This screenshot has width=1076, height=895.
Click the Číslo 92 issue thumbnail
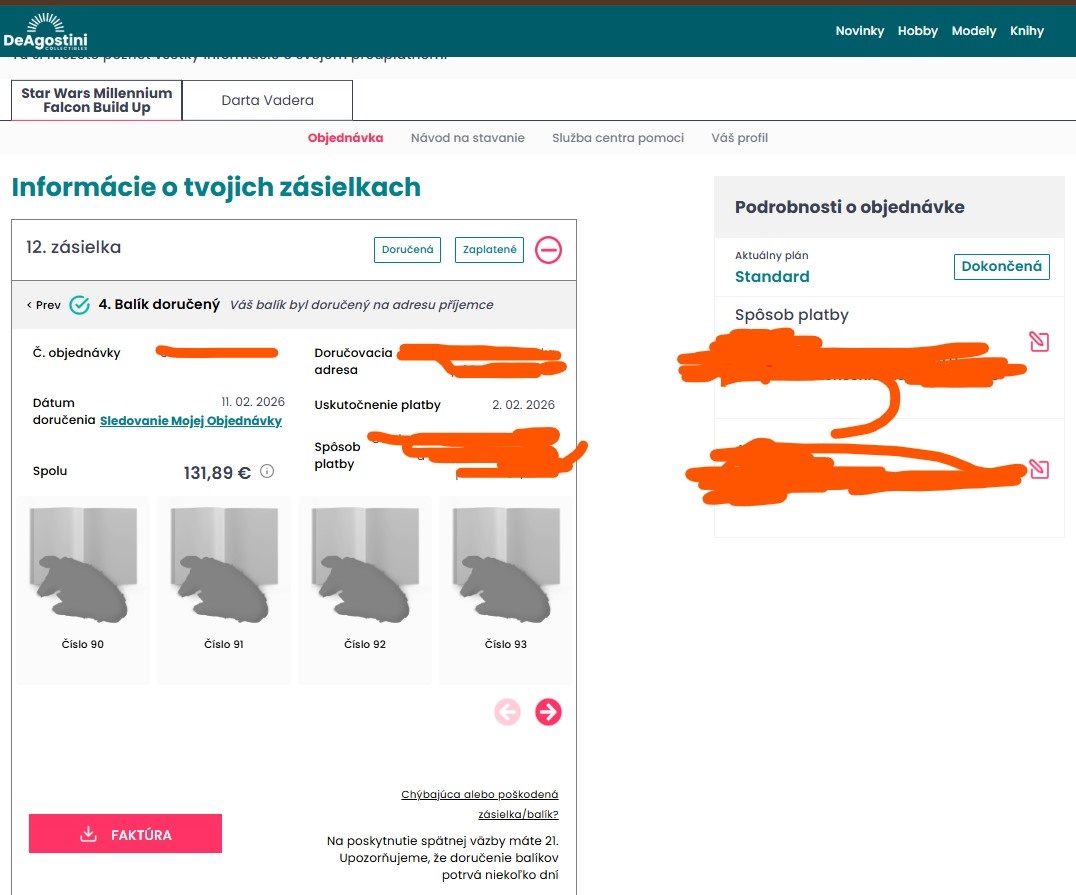(365, 580)
